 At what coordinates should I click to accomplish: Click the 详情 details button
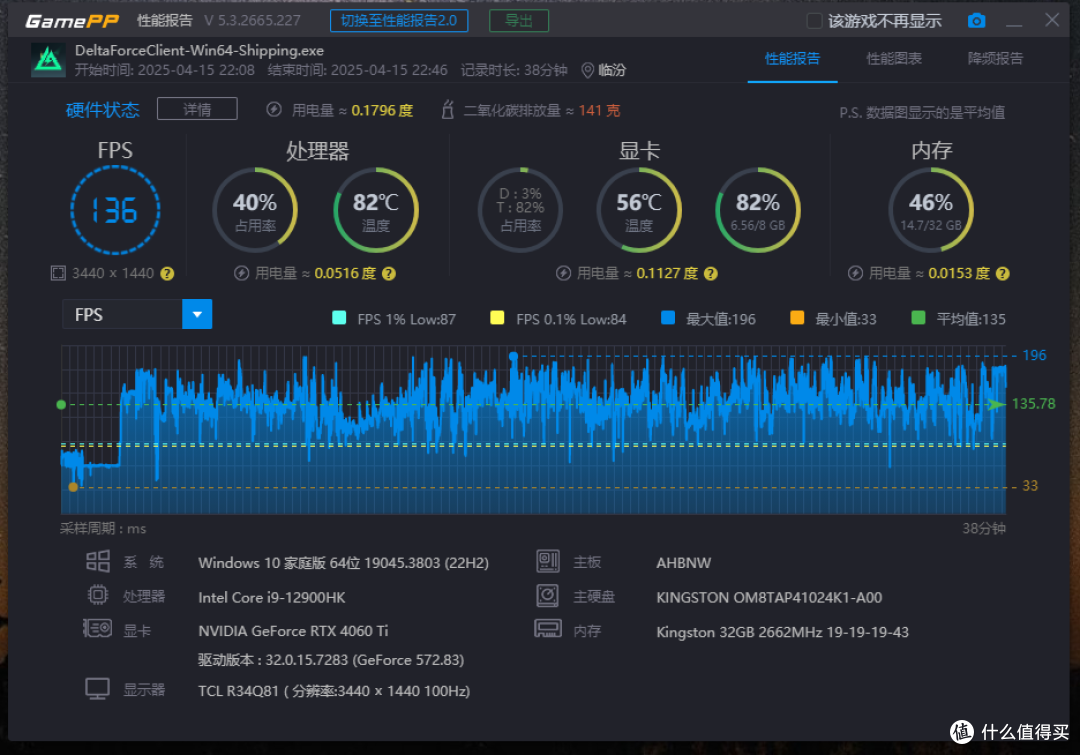coord(197,109)
